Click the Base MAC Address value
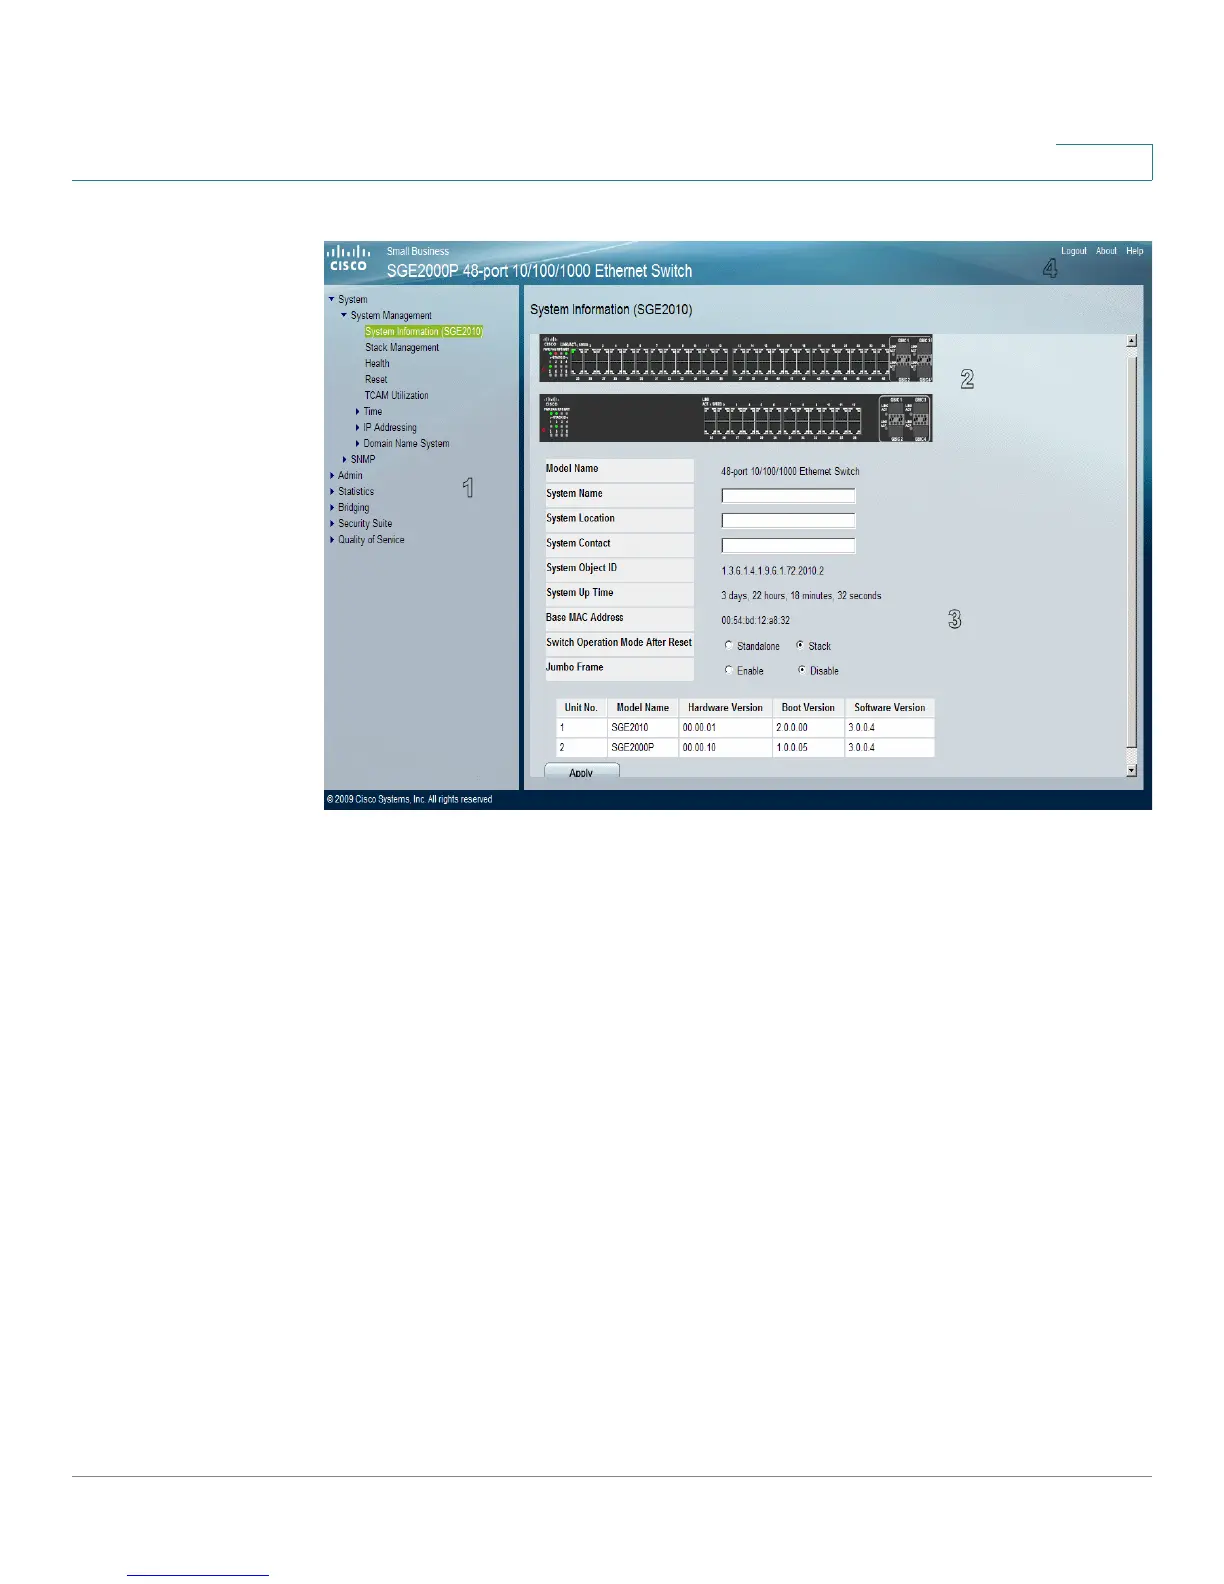This screenshot has width=1224, height=1584. pyautogui.click(x=755, y=620)
